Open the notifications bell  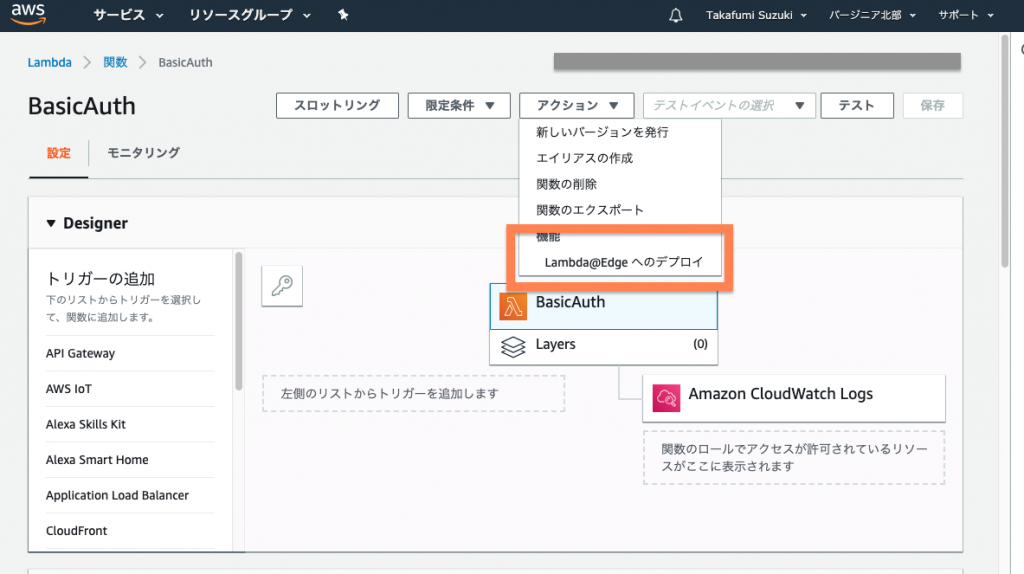[676, 16]
